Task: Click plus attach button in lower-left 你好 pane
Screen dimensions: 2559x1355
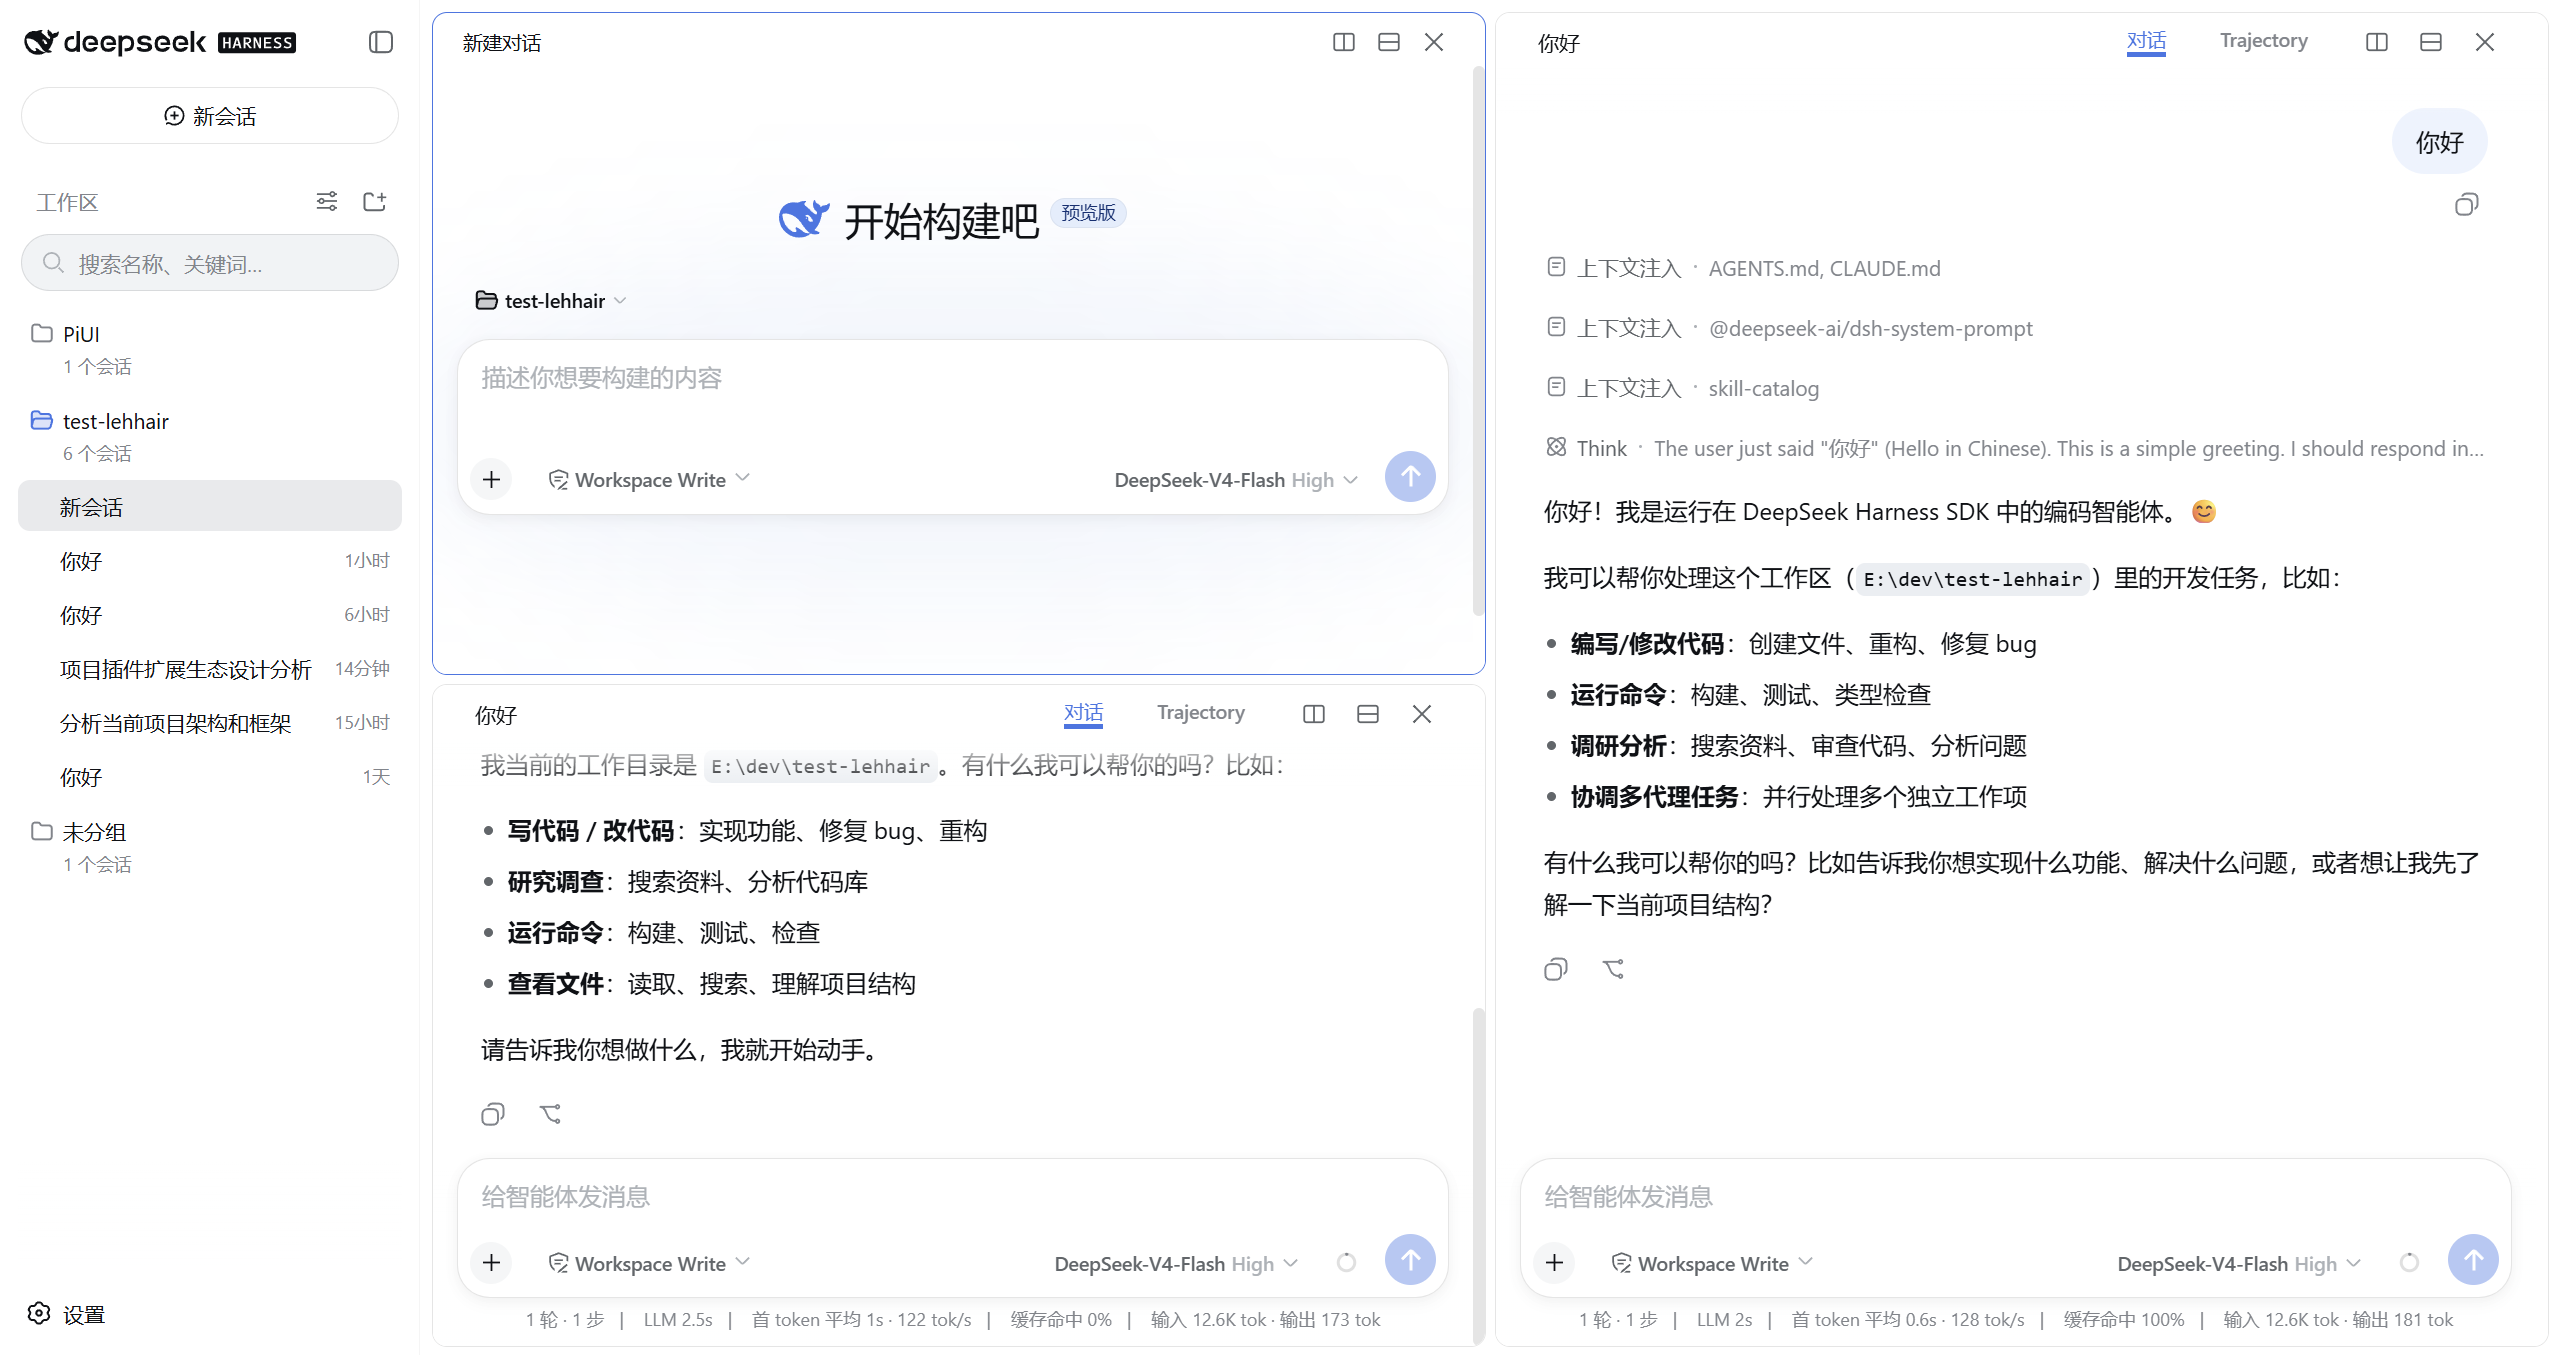Action: point(491,1263)
